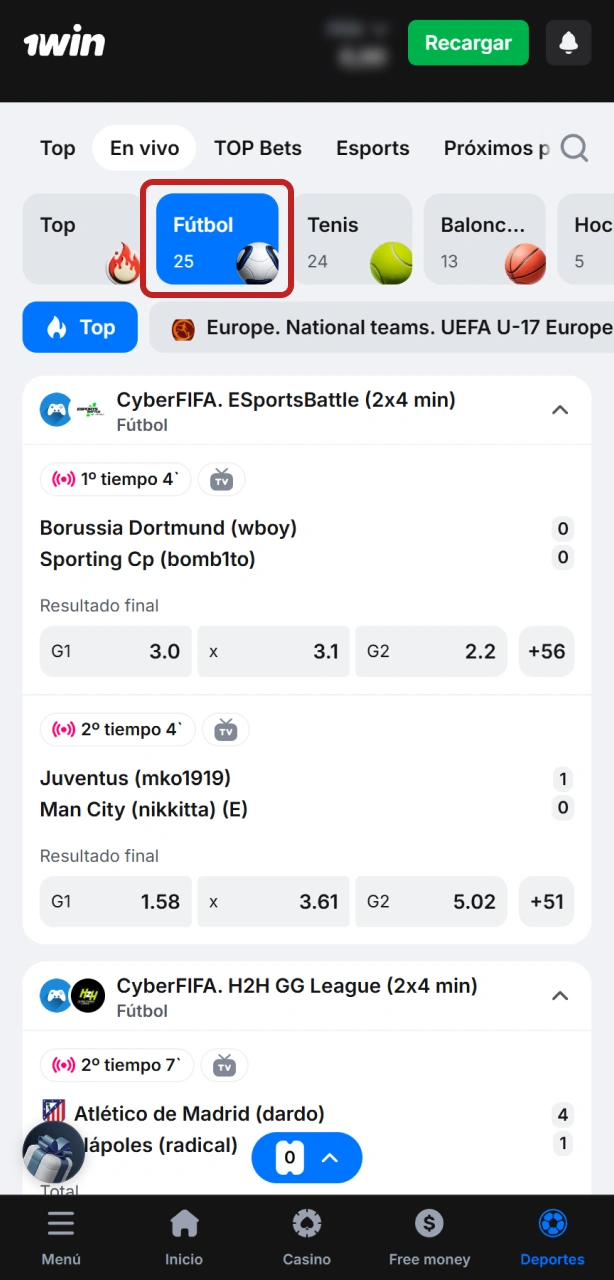
Task: Pick G2 odds 2.2 for Sporting Cp
Action: [431, 652]
